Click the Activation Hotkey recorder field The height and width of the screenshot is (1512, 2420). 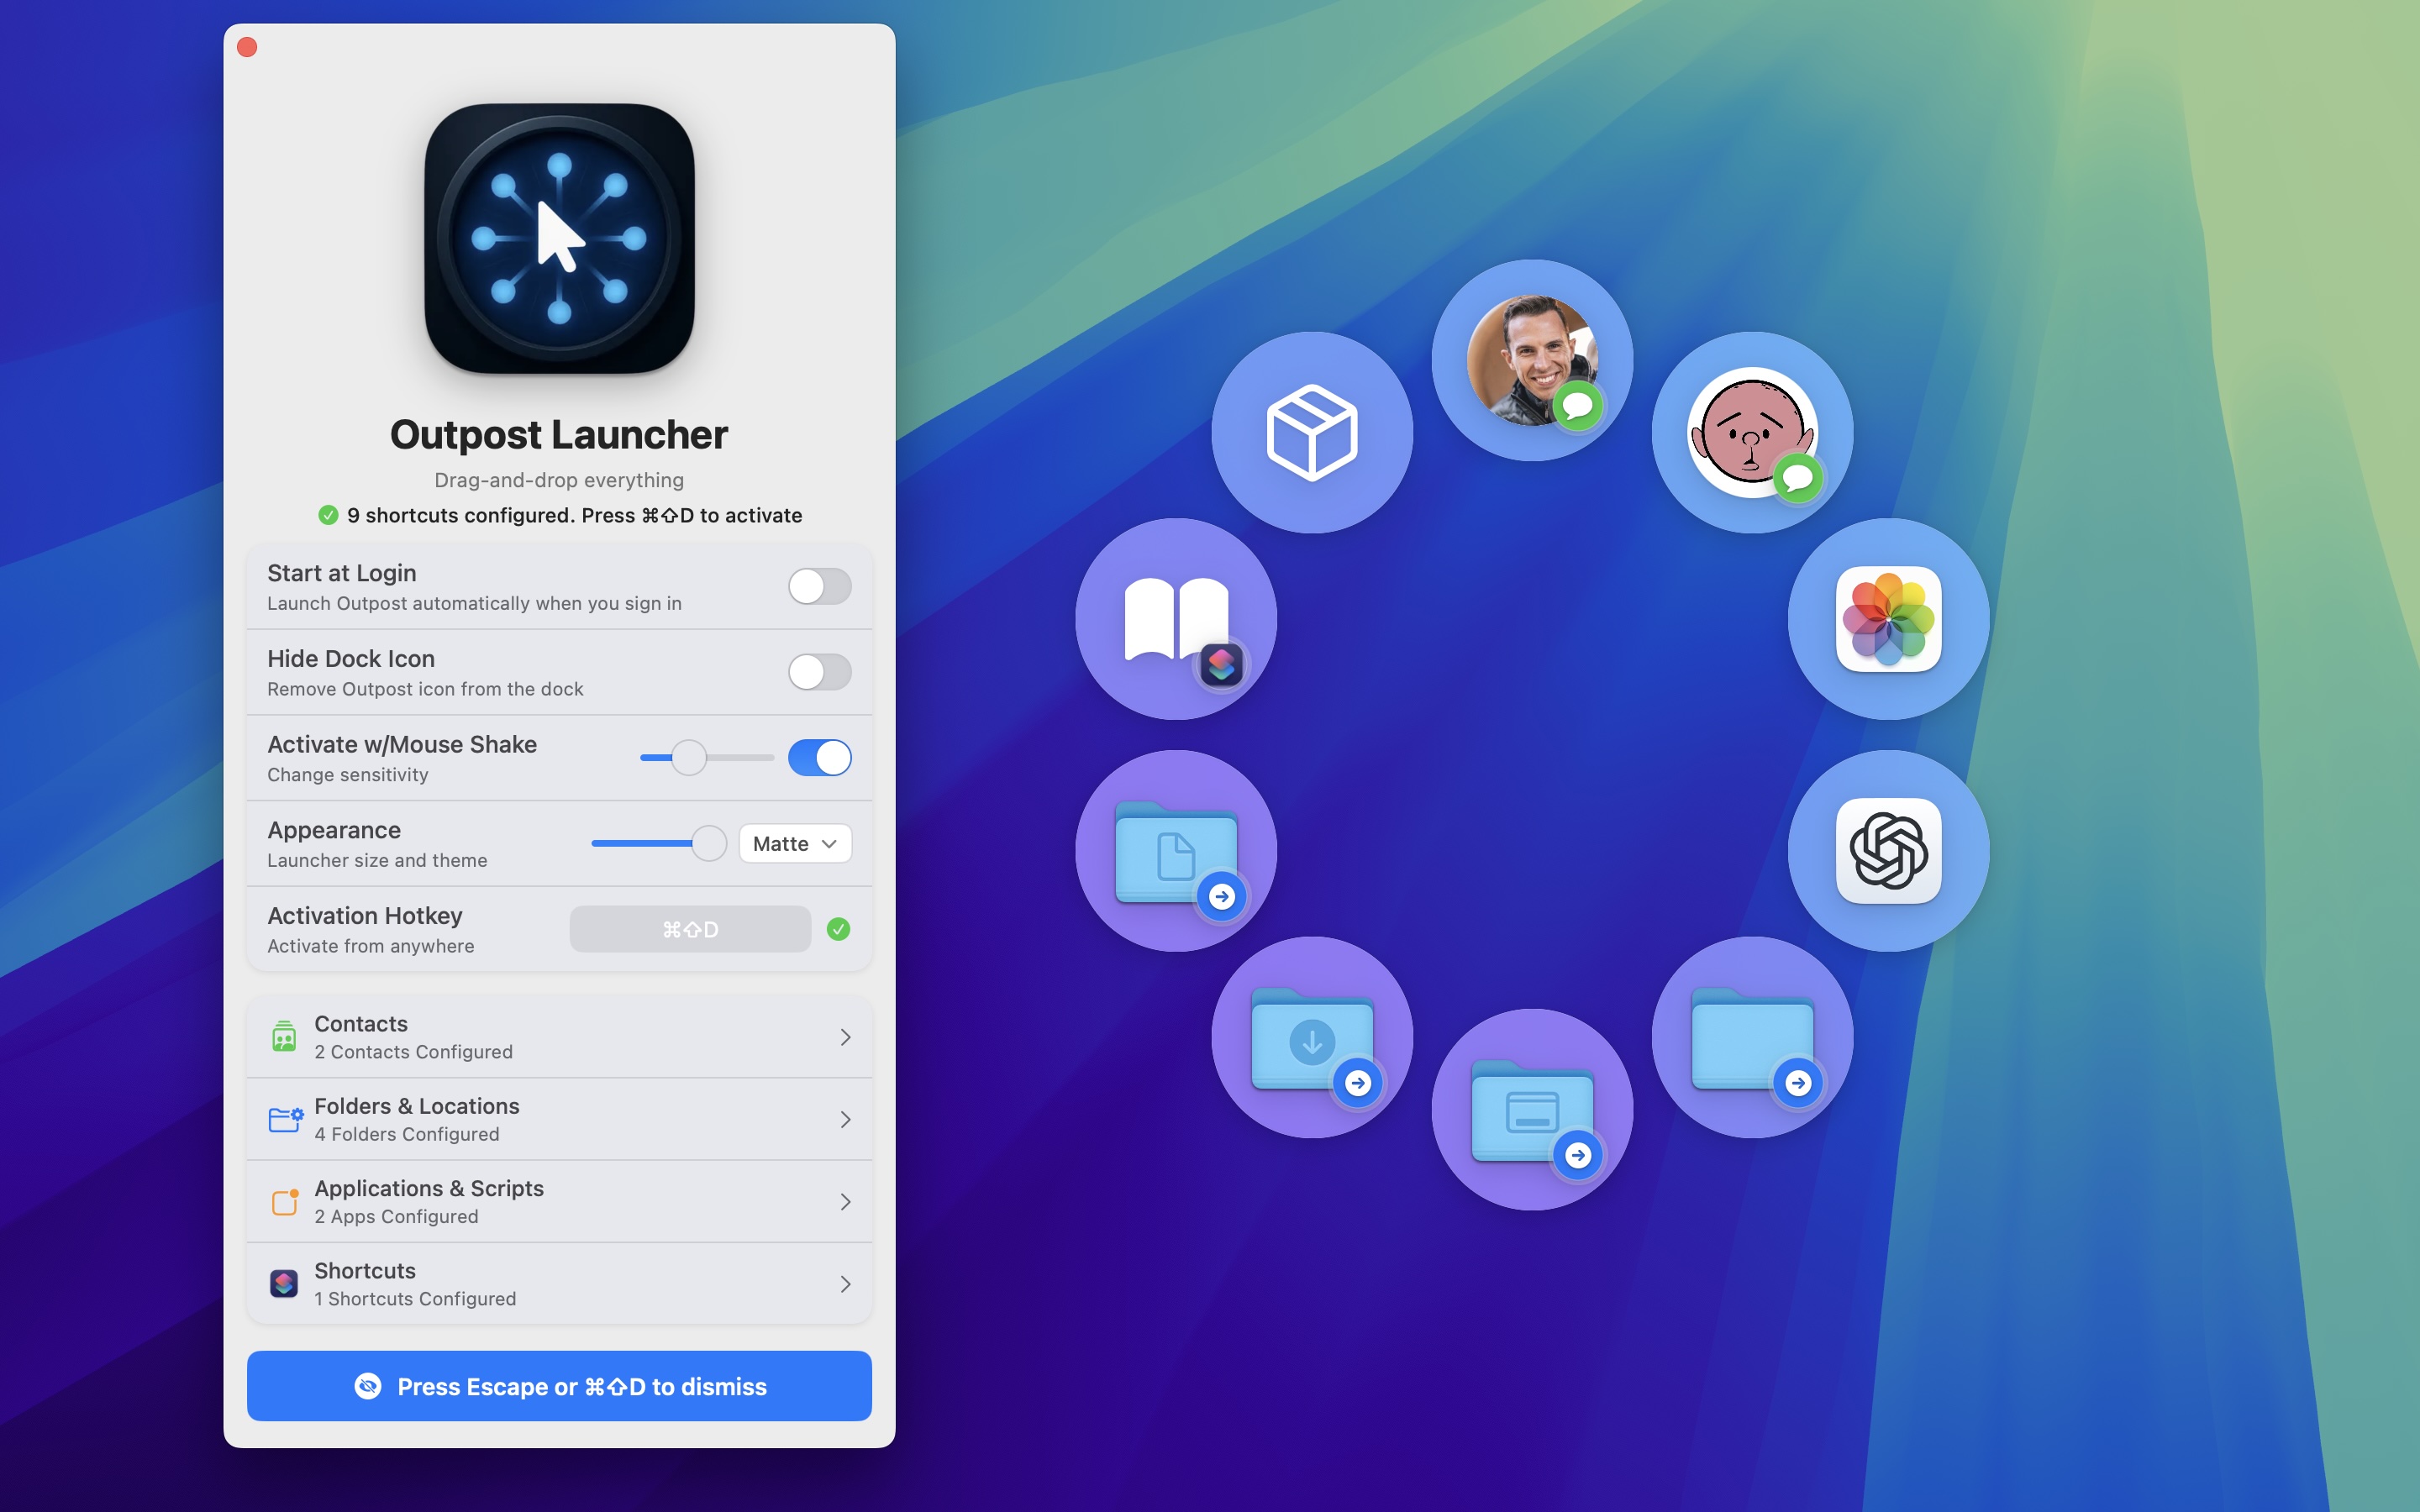[x=690, y=929]
